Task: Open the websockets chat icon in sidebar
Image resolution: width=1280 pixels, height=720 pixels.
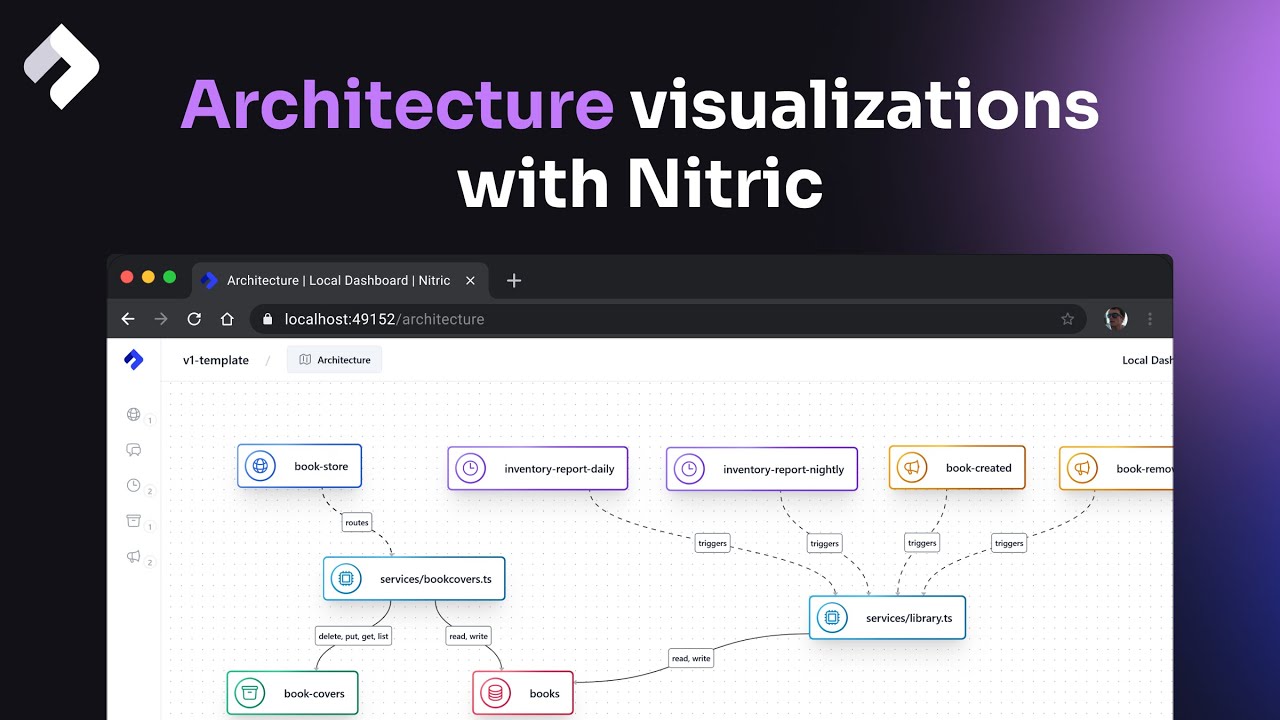Action: [134, 450]
